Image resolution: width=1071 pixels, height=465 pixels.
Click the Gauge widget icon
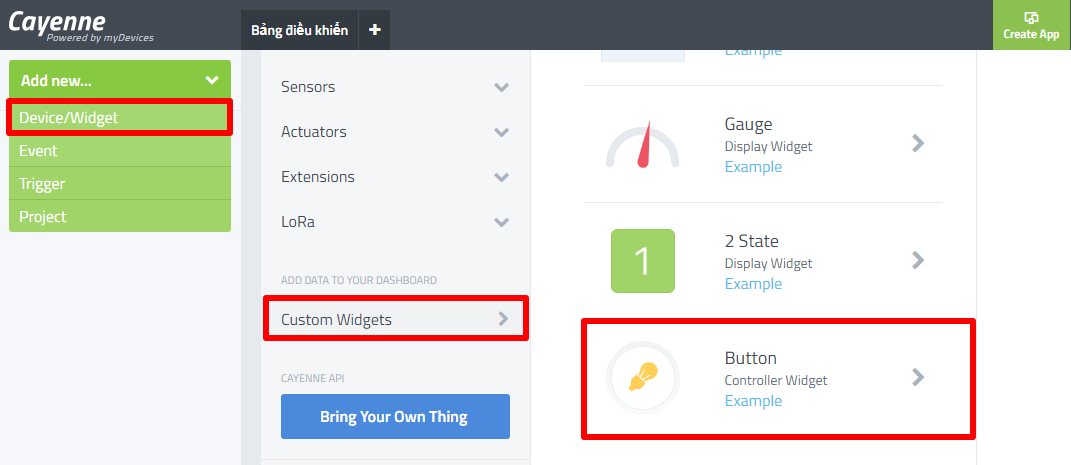642,145
